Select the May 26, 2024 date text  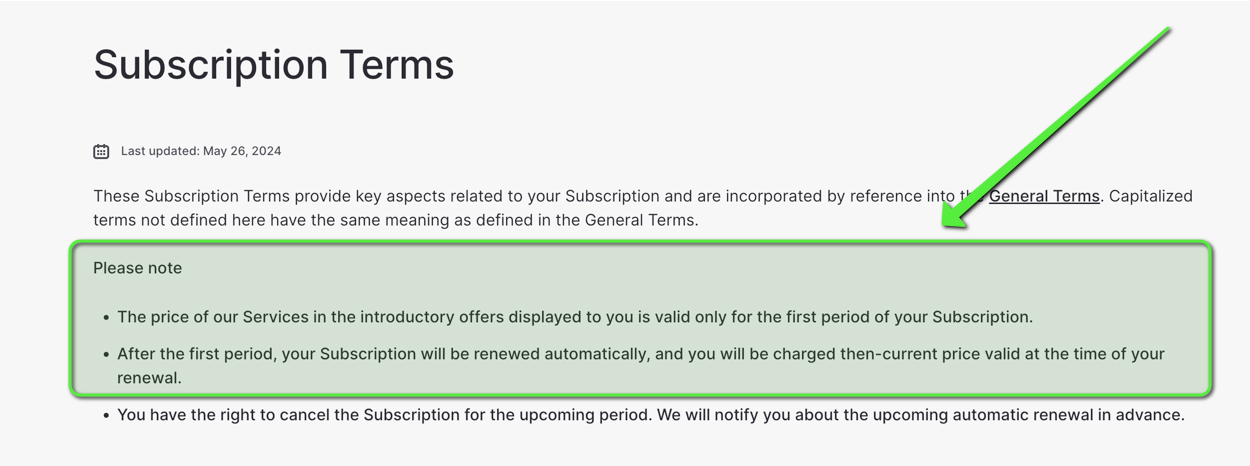point(242,151)
